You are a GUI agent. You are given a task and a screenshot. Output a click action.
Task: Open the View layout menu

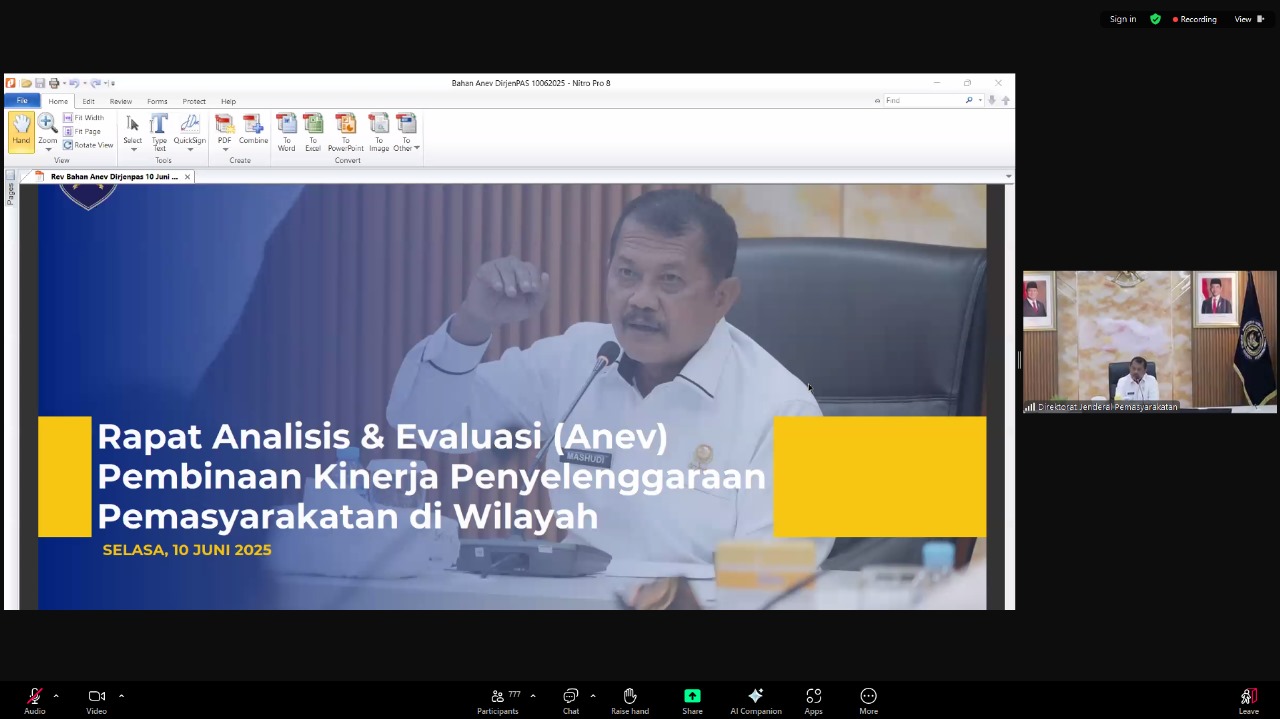1248,19
